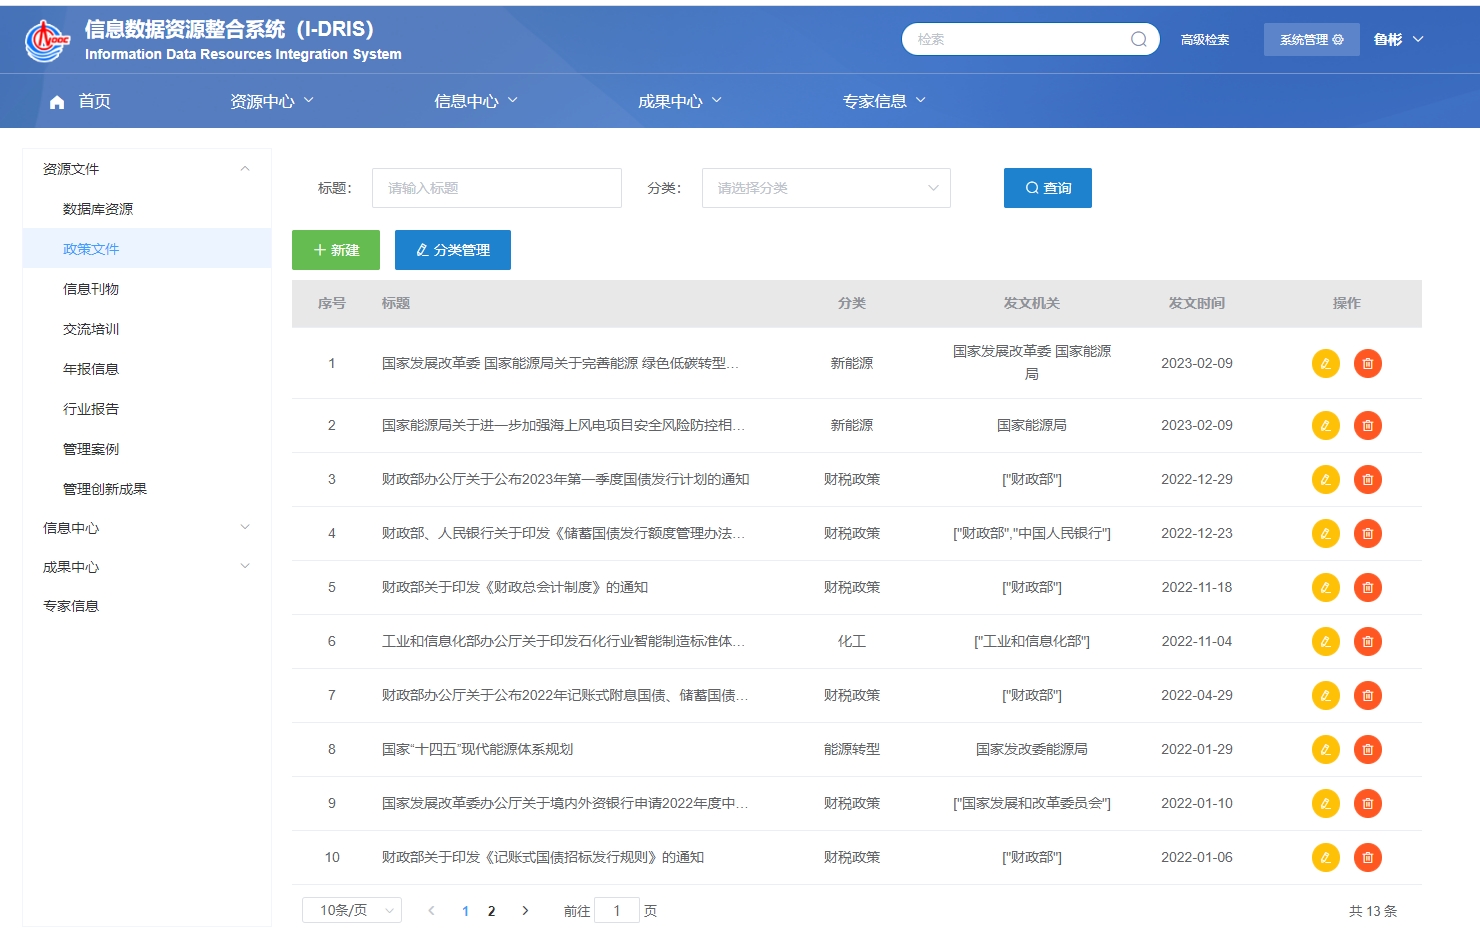Click the 发文时间 column header
The image size is (1480, 930).
(x=1197, y=303)
